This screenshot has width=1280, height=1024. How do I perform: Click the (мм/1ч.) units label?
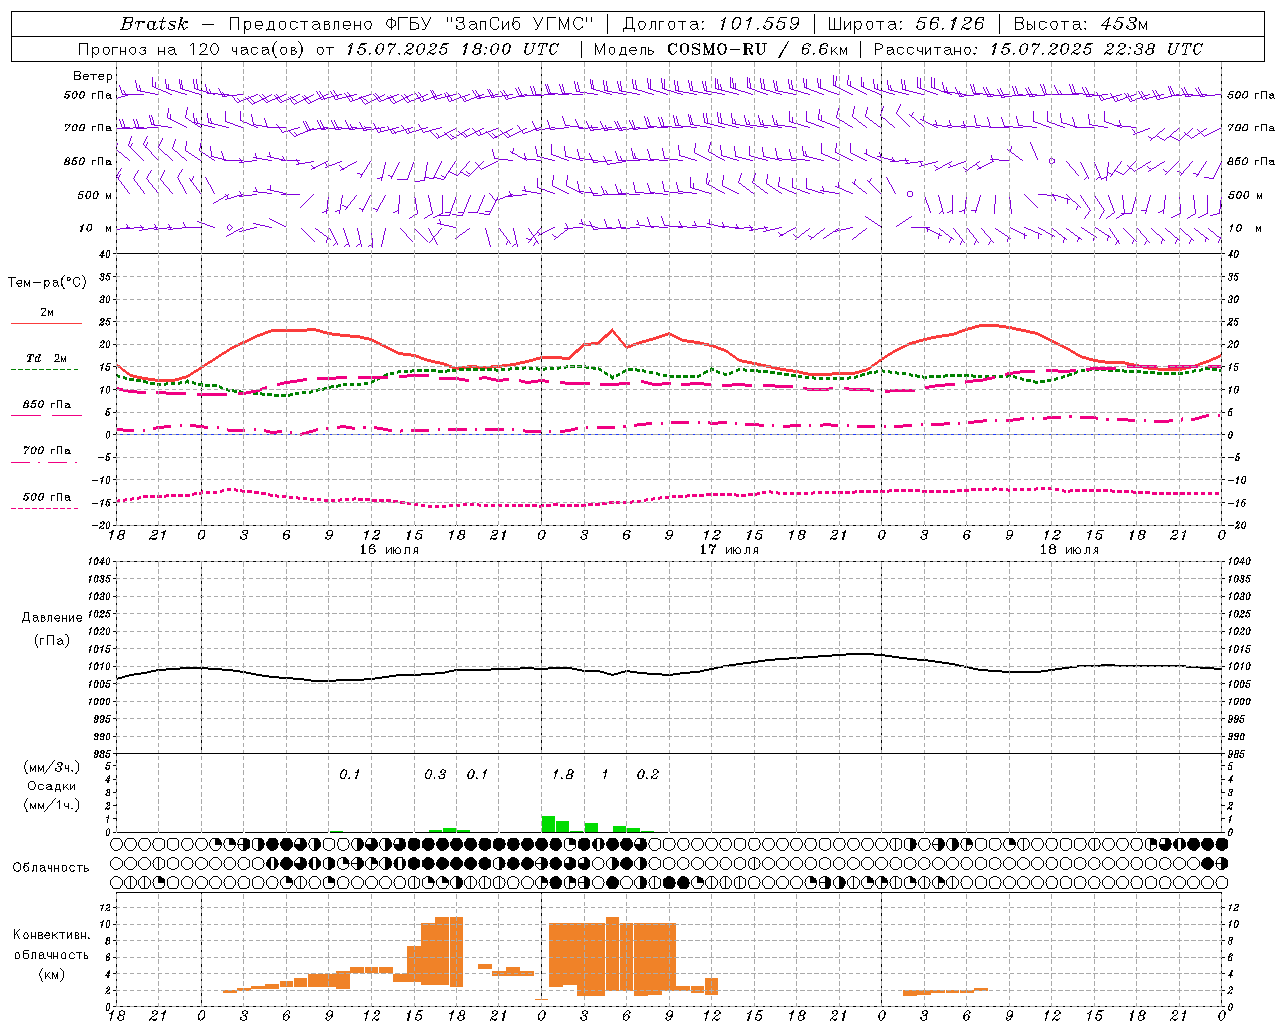click(51, 805)
